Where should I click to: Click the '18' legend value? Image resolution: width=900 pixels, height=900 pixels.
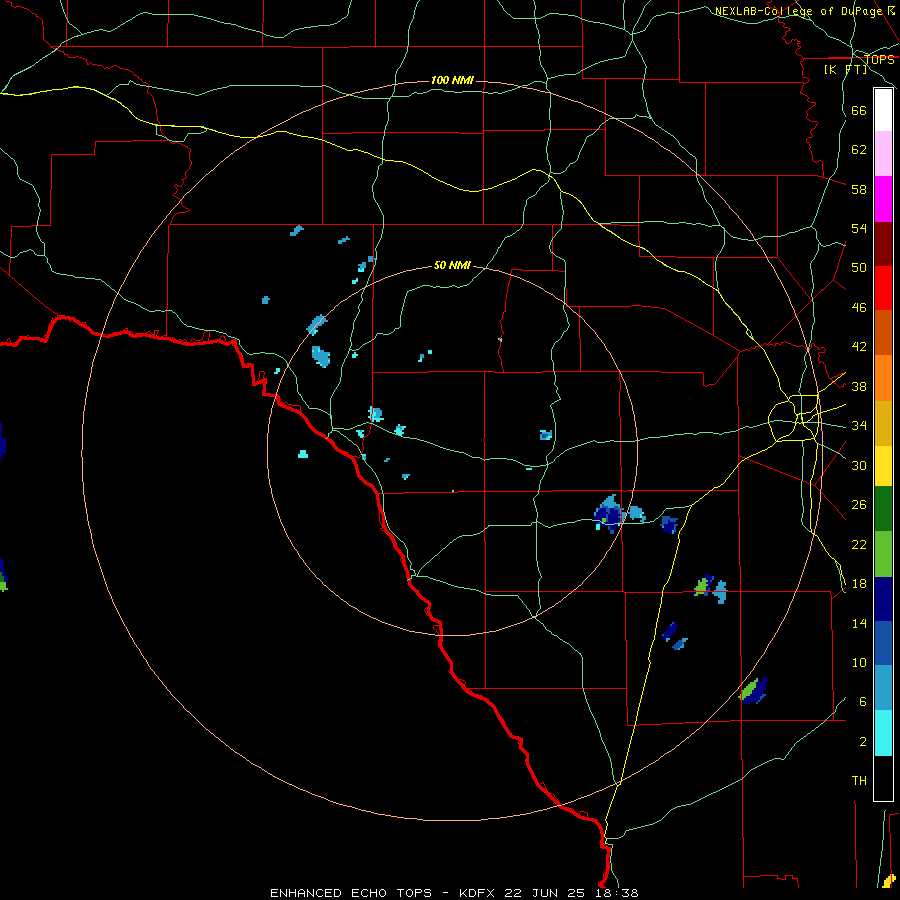pos(859,584)
